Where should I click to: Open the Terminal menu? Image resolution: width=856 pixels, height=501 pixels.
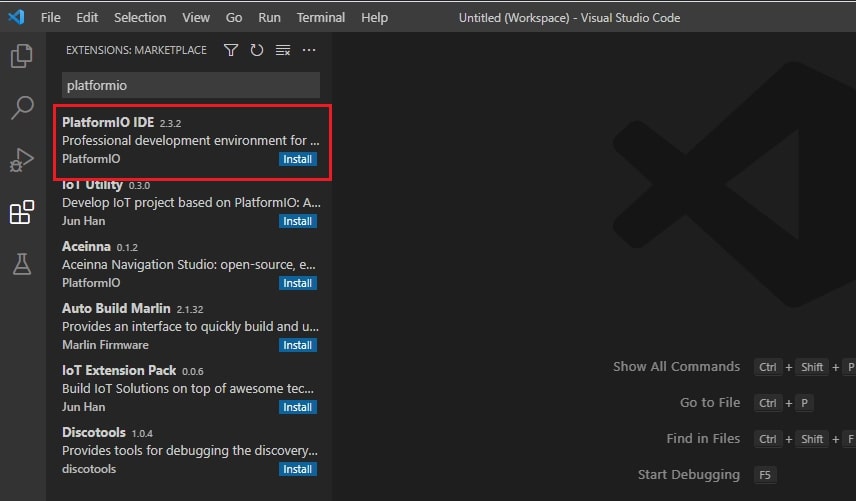pyautogui.click(x=320, y=17)
